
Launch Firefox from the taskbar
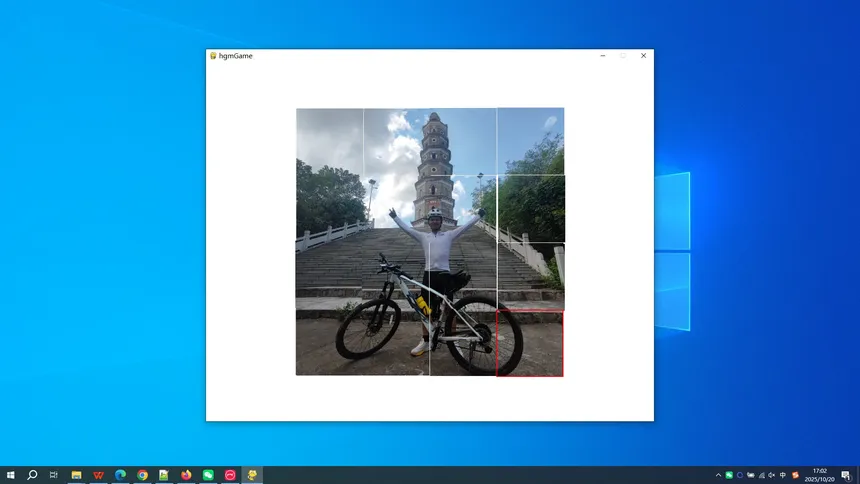pos(186,475)
